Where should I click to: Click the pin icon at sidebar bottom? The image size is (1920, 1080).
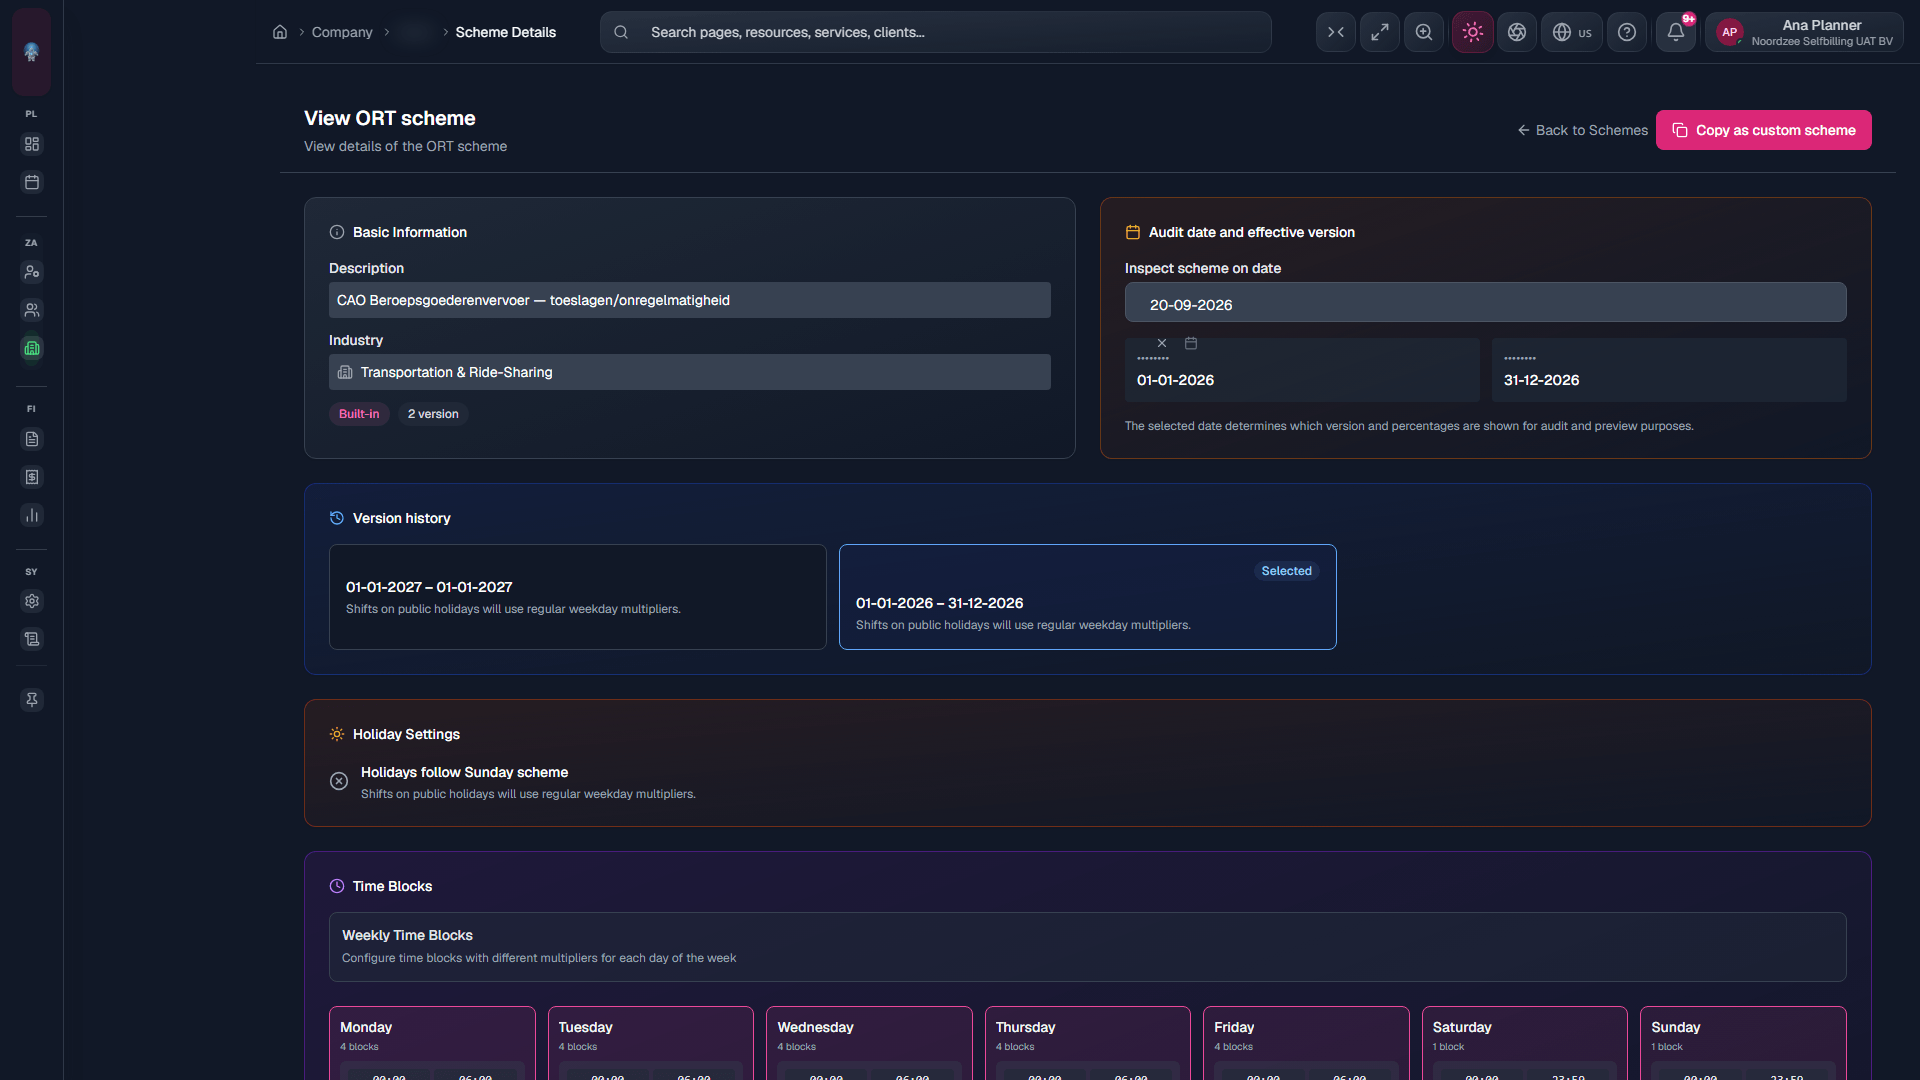(x=32, y=700)
